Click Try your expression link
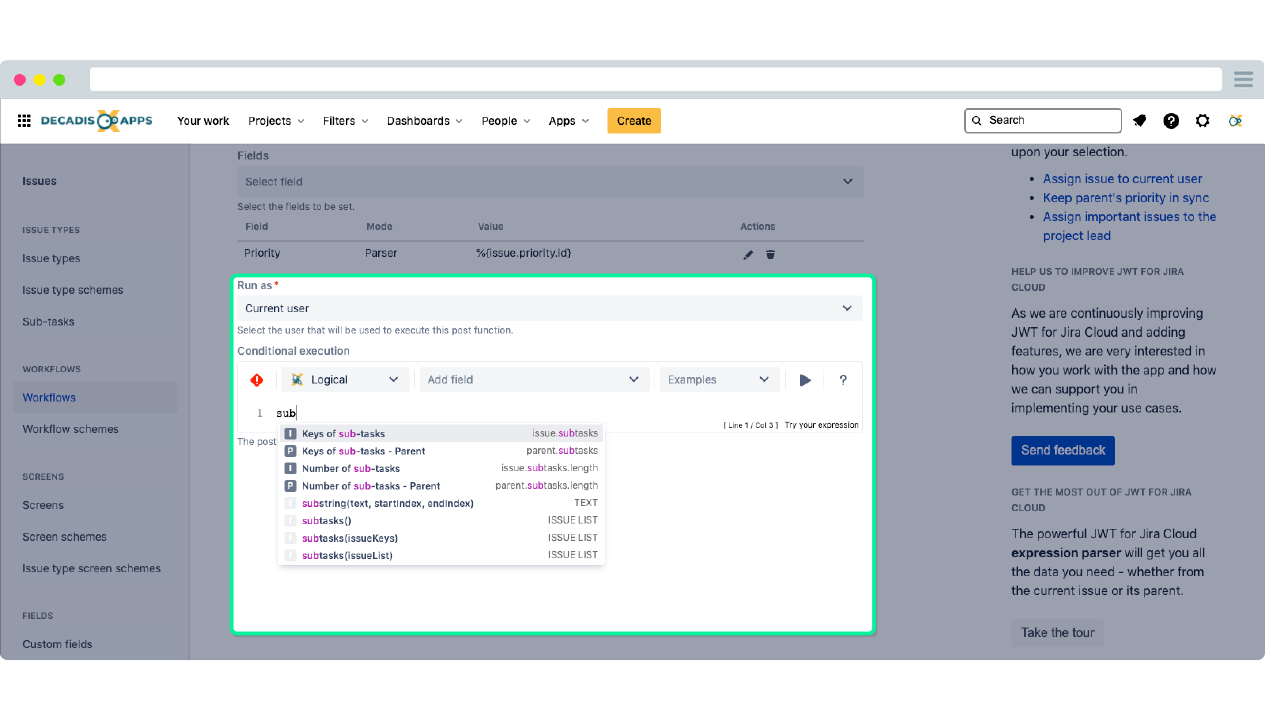1265x720 pixels. [x=821, y=425]
